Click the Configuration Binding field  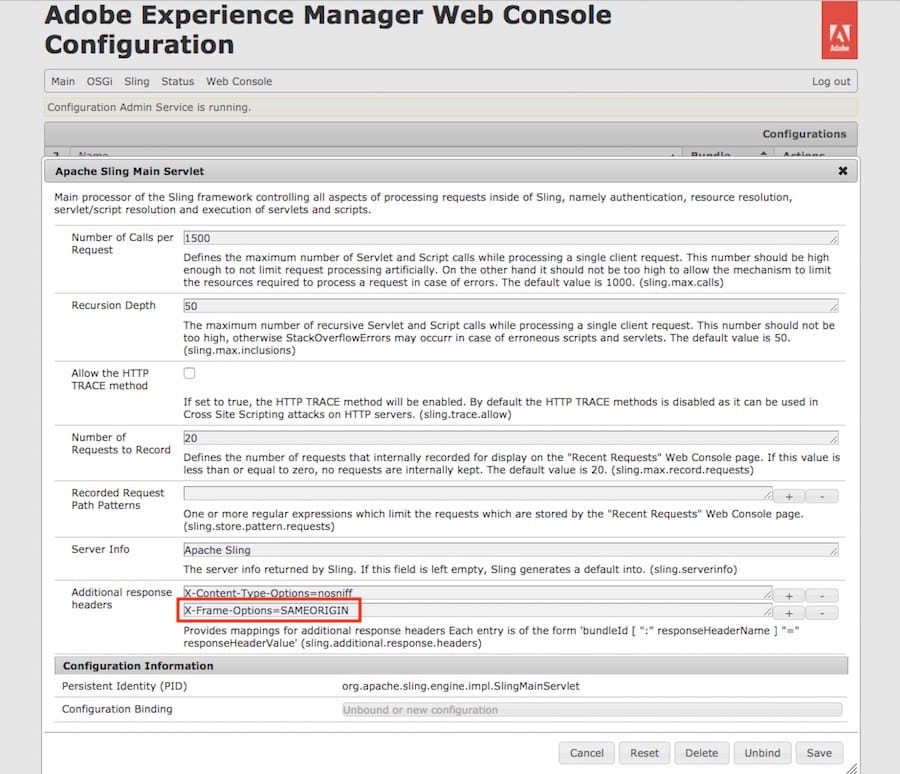point(592,710)
